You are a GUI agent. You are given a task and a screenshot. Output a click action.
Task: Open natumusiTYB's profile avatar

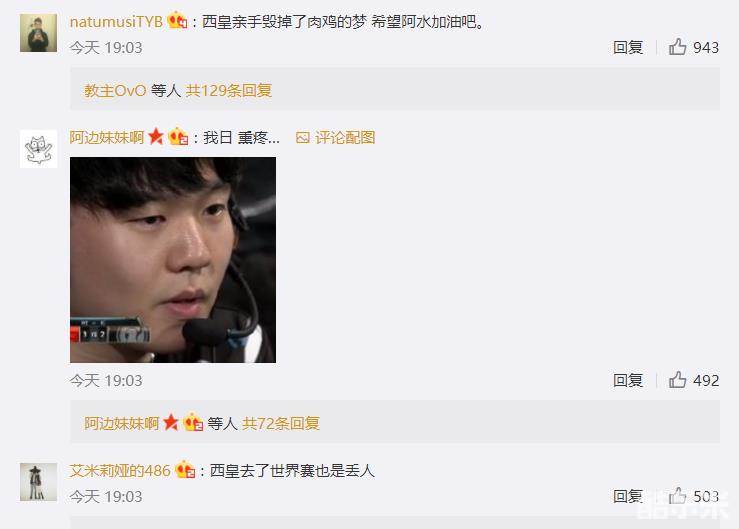click(39, 33)
